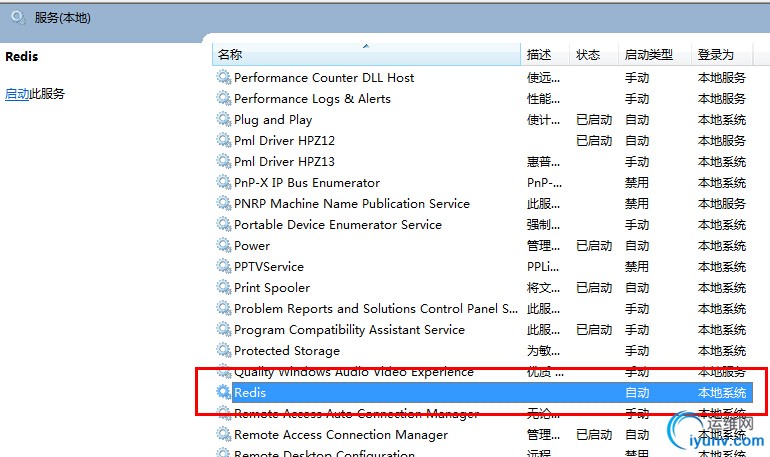Screen dimensions: 770x457
Task: Click the Redis service gear icon
Action: pyautogui.click(x=223, y=392)
